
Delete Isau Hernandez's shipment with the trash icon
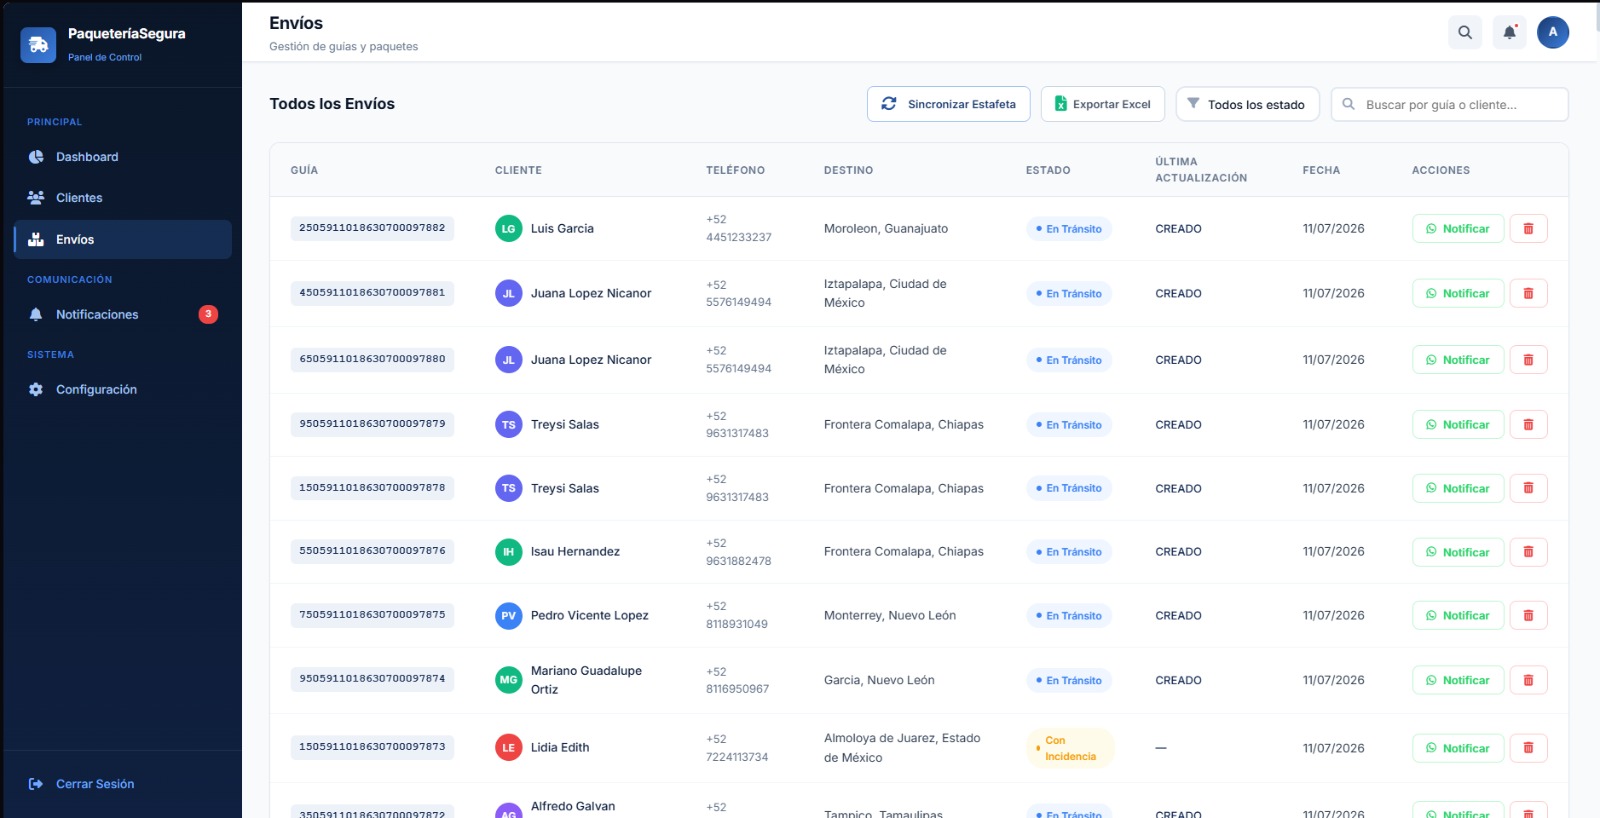pyautogui.click(x=1528, y=552)
